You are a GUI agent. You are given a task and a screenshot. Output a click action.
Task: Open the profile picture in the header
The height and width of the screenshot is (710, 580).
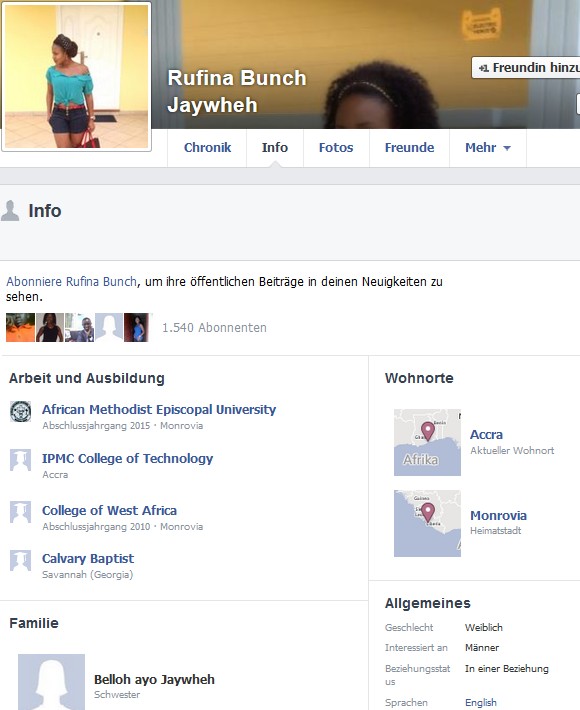point(76,76)
